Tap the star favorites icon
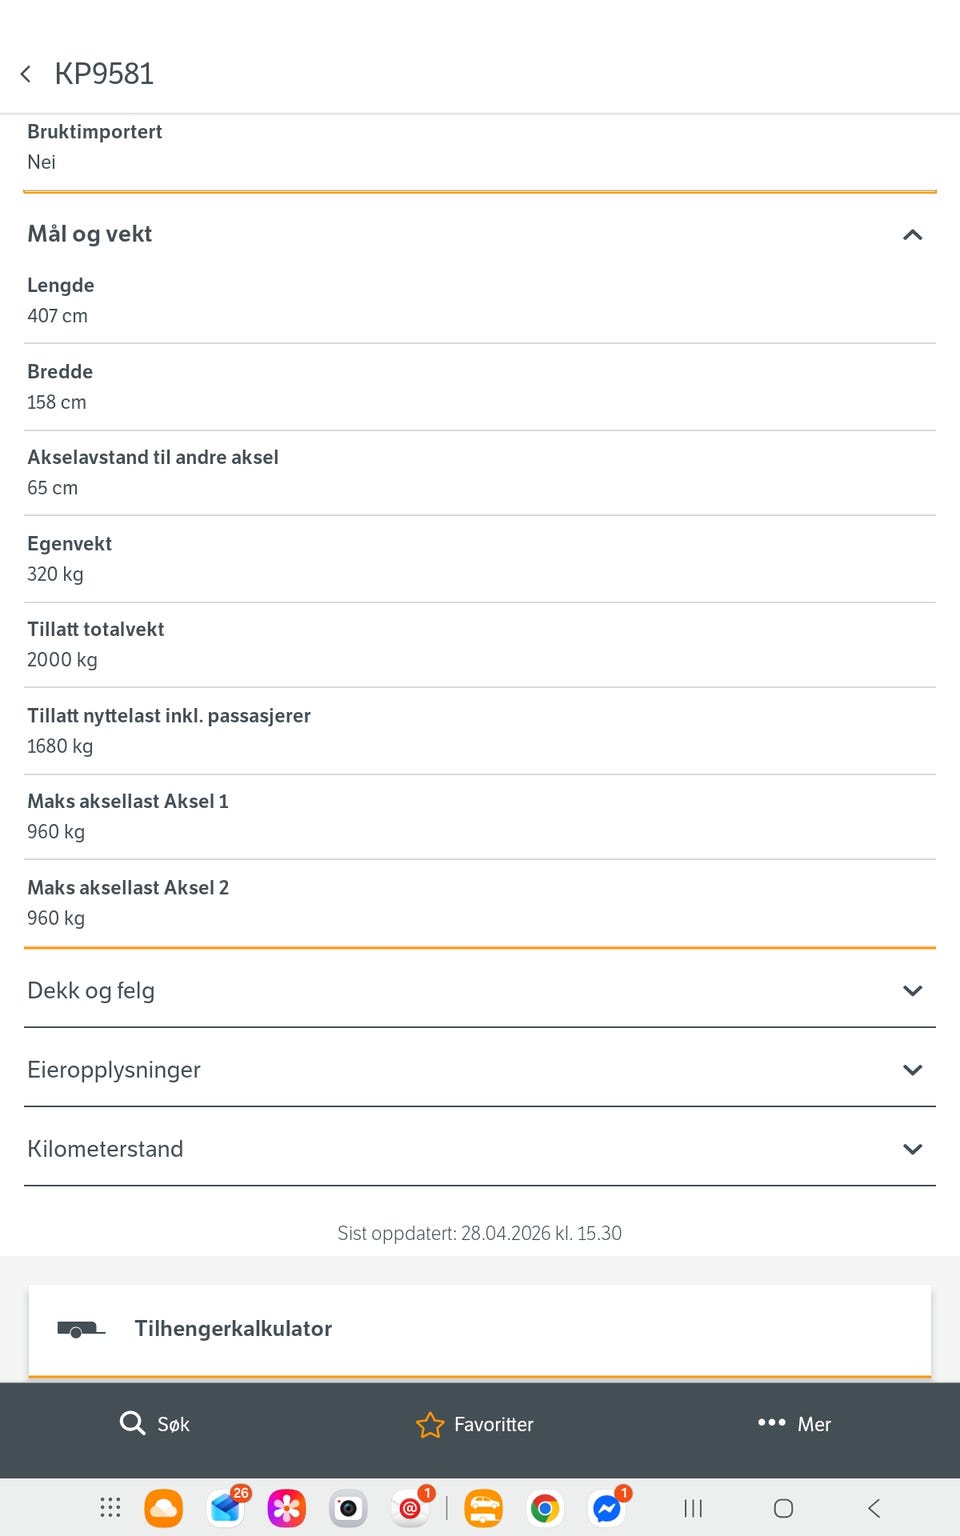The image size is (960, 1536). click(x=430, y=1424)
